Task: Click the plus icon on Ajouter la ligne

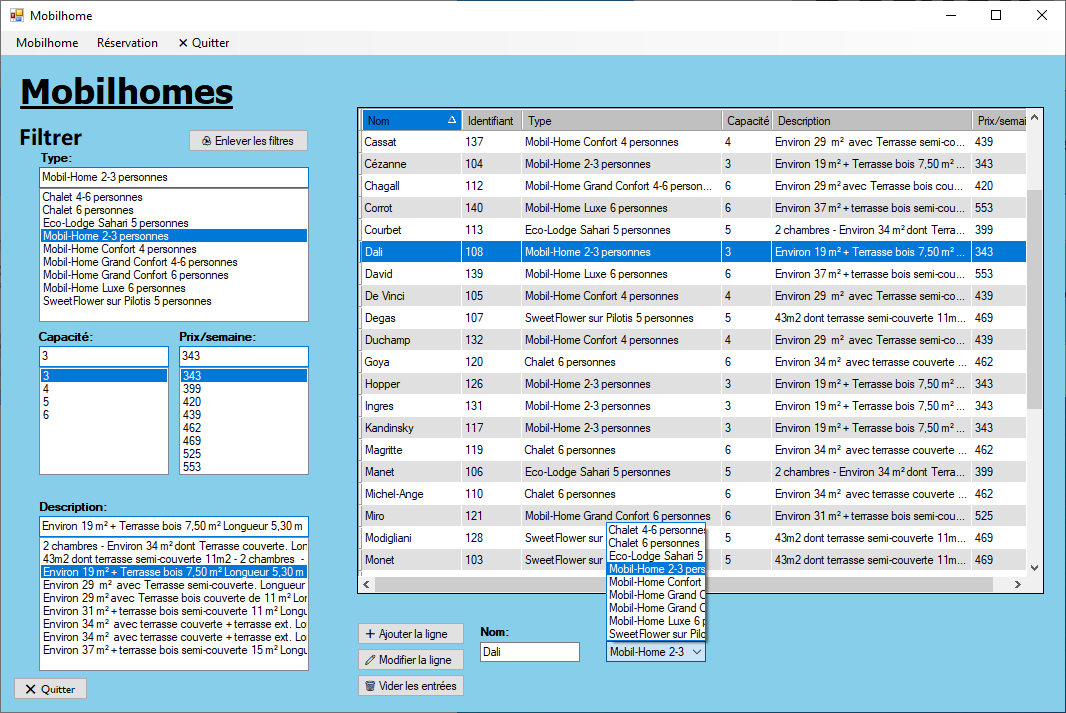Action: click(370, 634)
